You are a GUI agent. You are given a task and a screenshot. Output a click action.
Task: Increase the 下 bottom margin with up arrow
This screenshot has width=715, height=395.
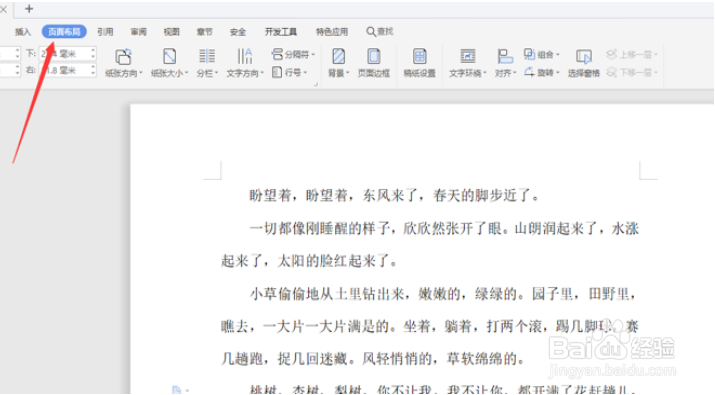pyautogui.click(x=93, y=51)
